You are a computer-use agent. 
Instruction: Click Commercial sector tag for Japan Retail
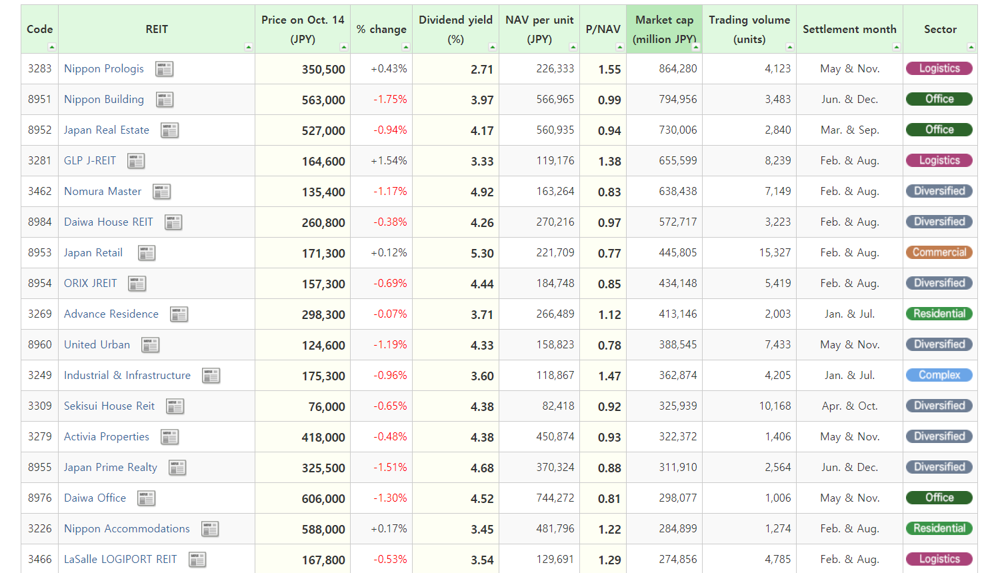[939, 252]
